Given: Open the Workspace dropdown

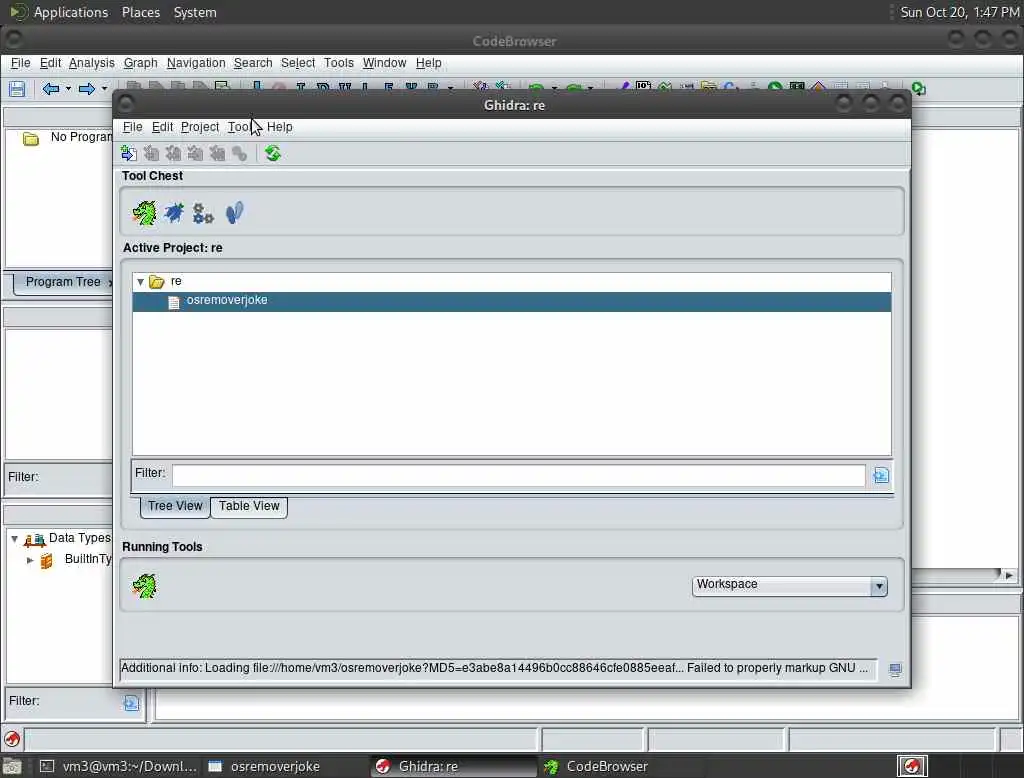Looking at the screenshot, I should [879, 586].
